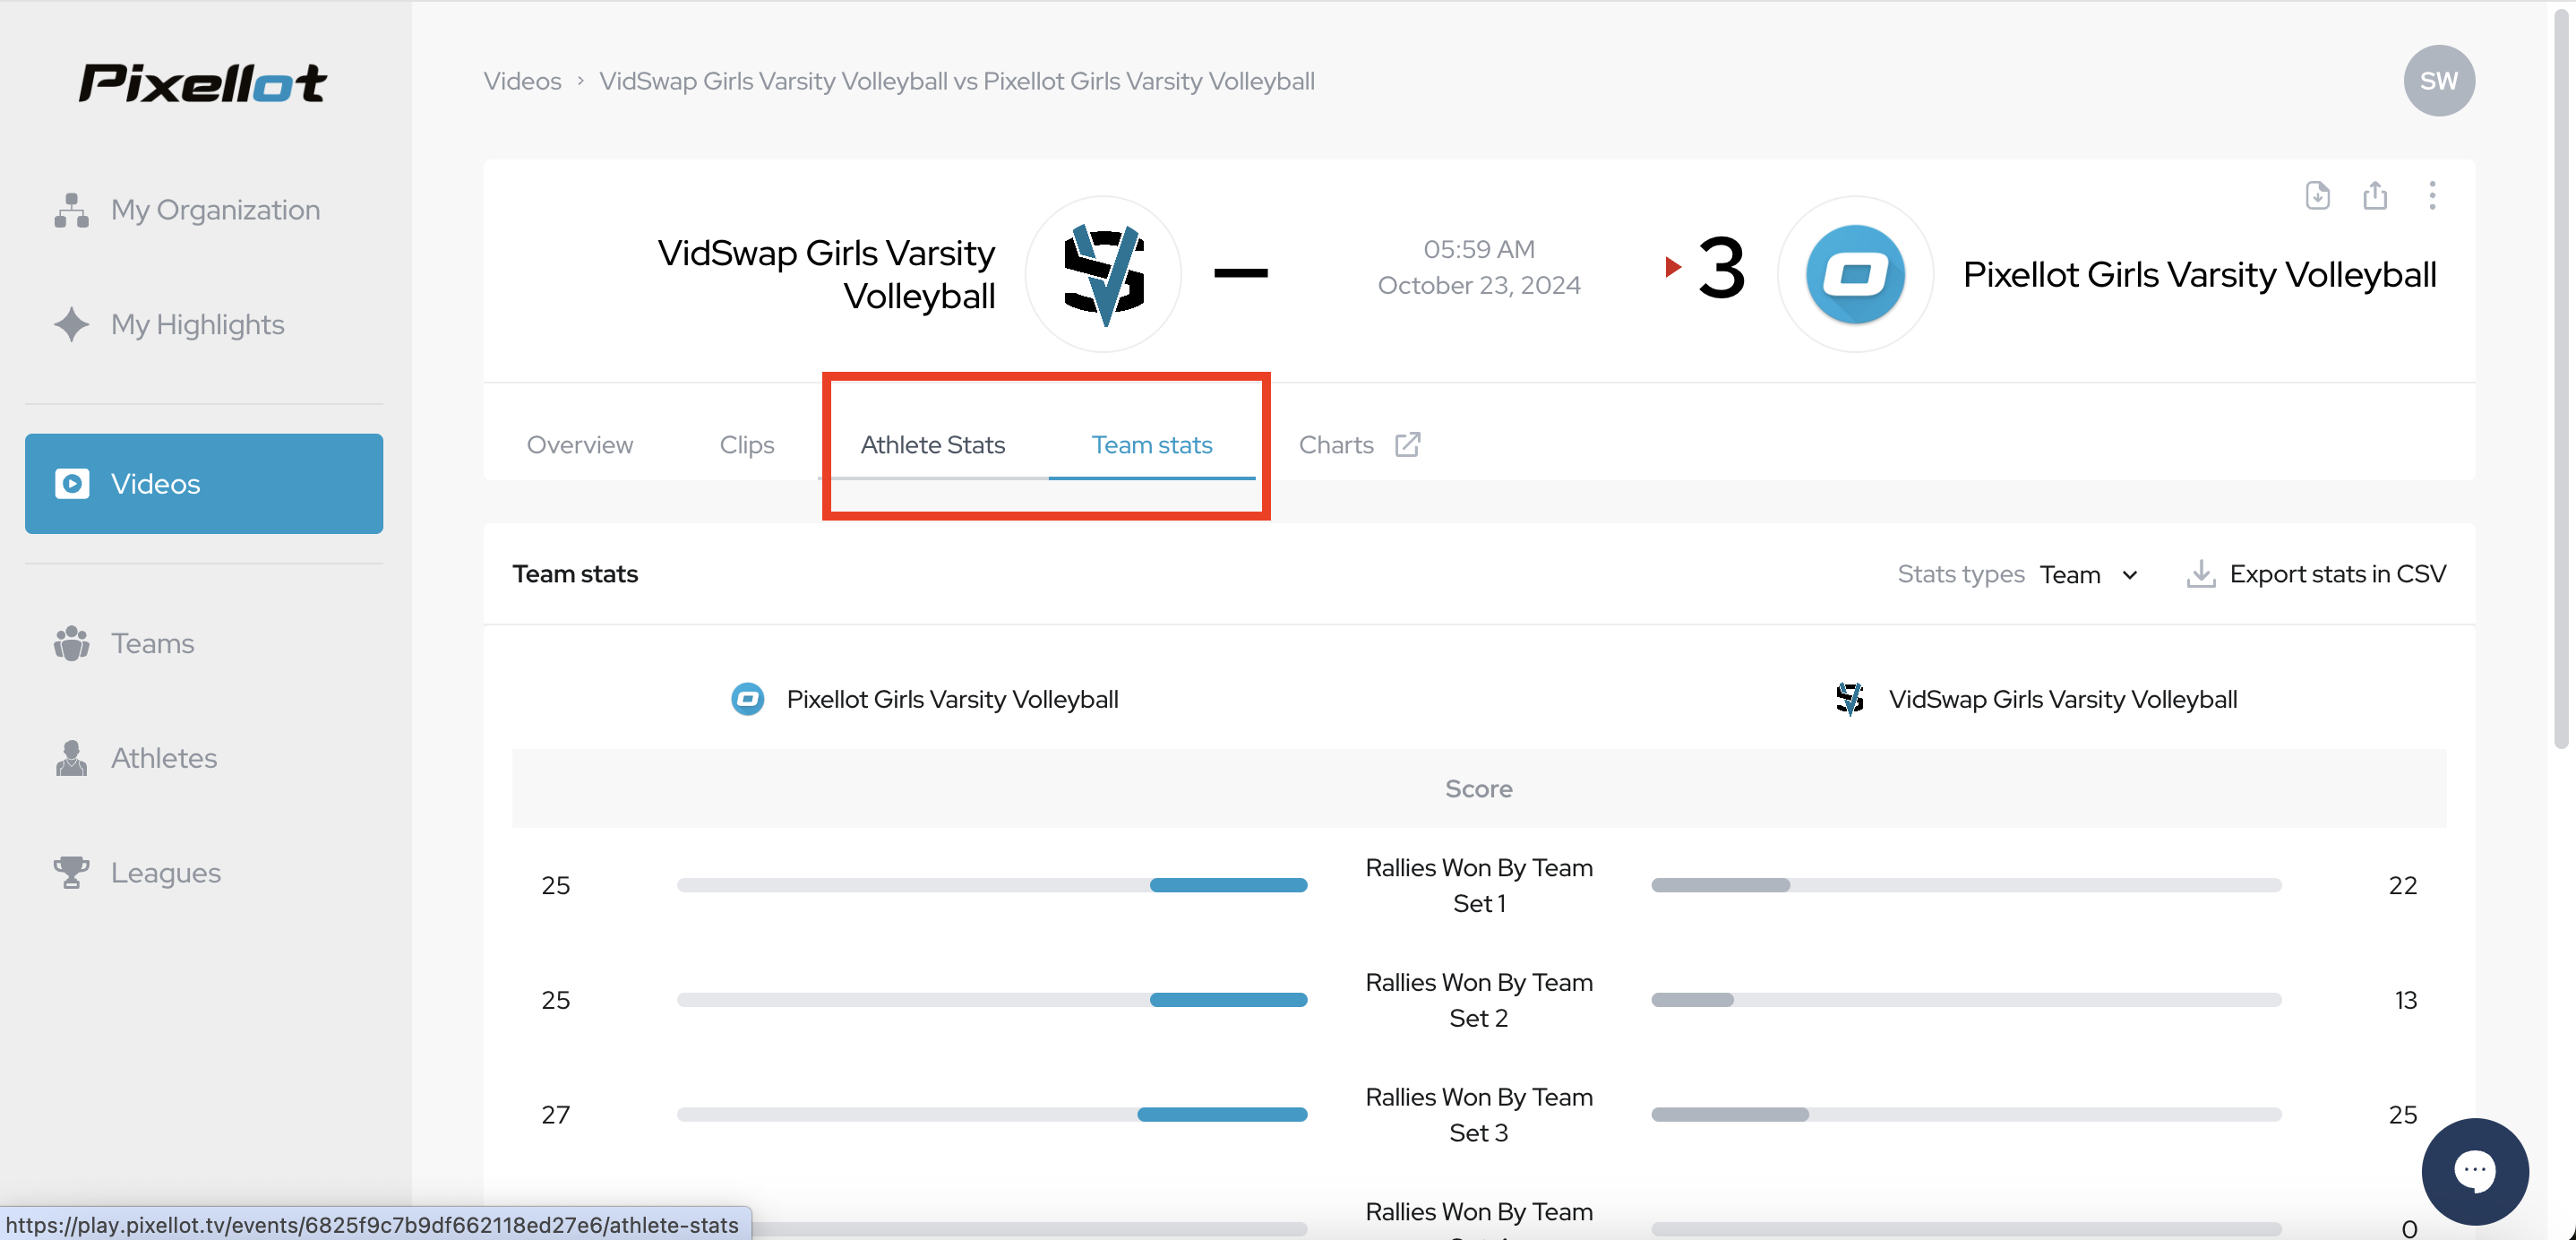The image size is (2576, 1240).
Task: Click the Stats types dropdown chevron
Action: [2129, 575]
